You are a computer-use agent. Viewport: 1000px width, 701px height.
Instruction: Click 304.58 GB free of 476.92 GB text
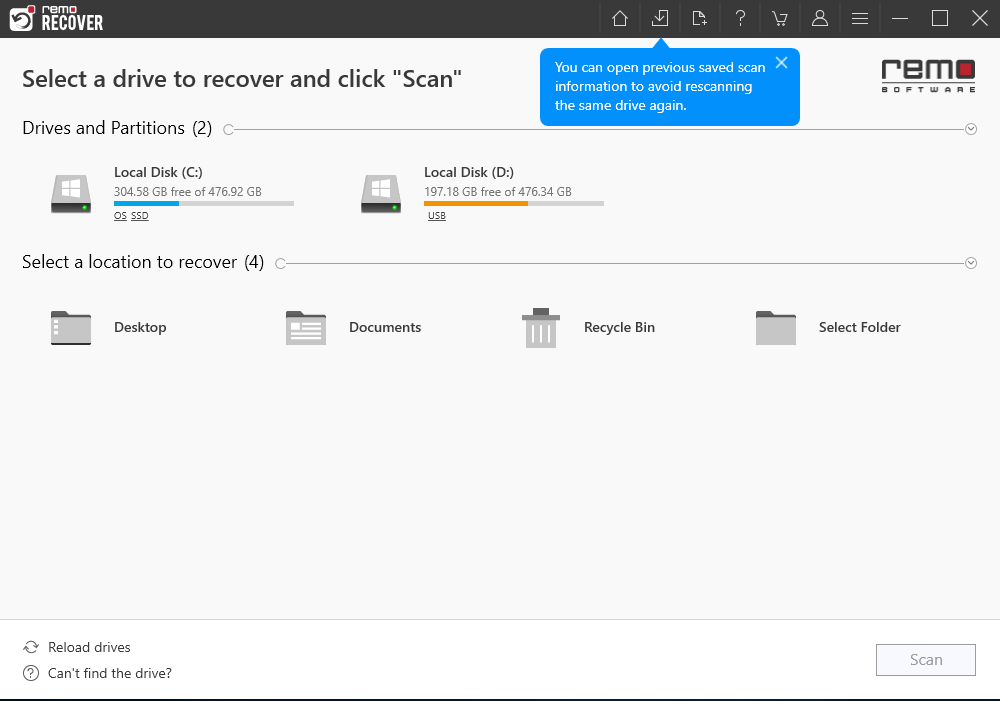tap(188, 191)
